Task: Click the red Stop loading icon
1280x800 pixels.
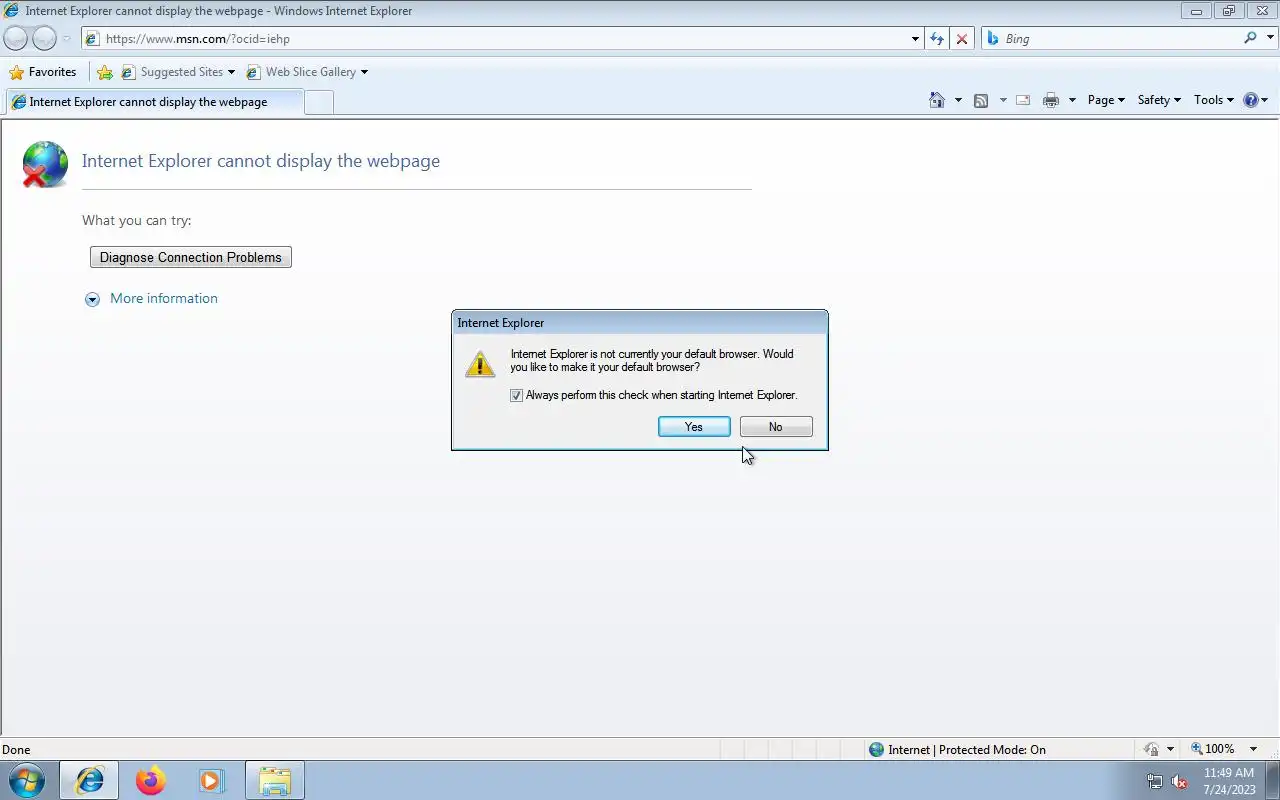Action: click(x=962, y=39)
